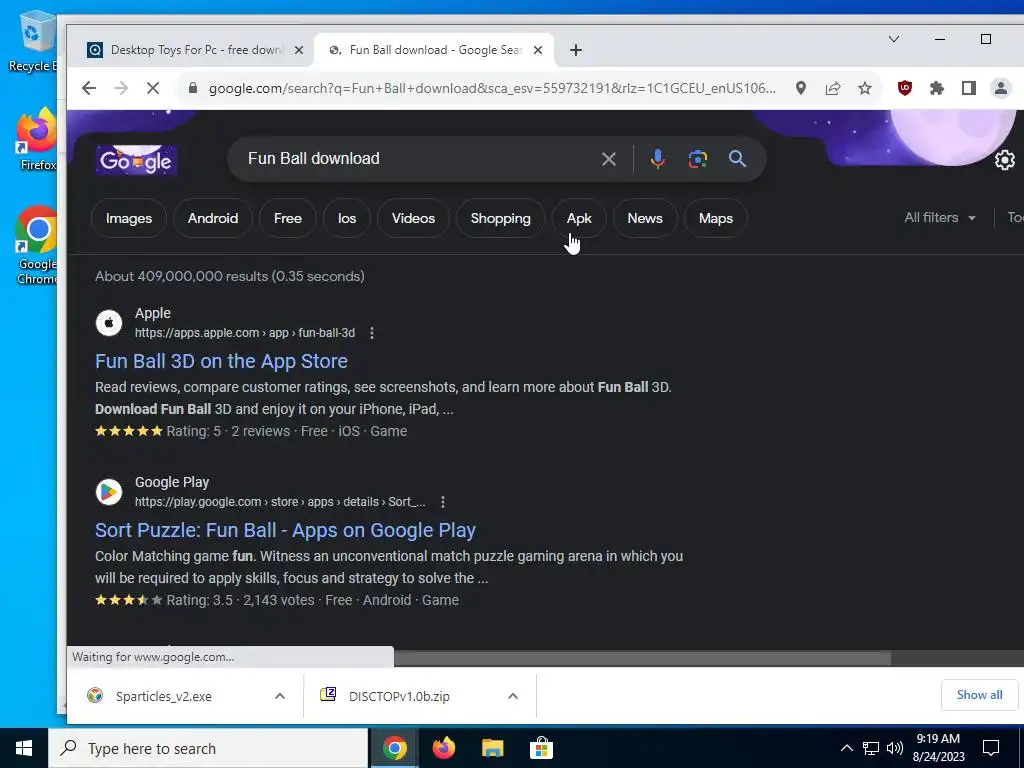Open the Chrome profile avatar

point(1000,88)
